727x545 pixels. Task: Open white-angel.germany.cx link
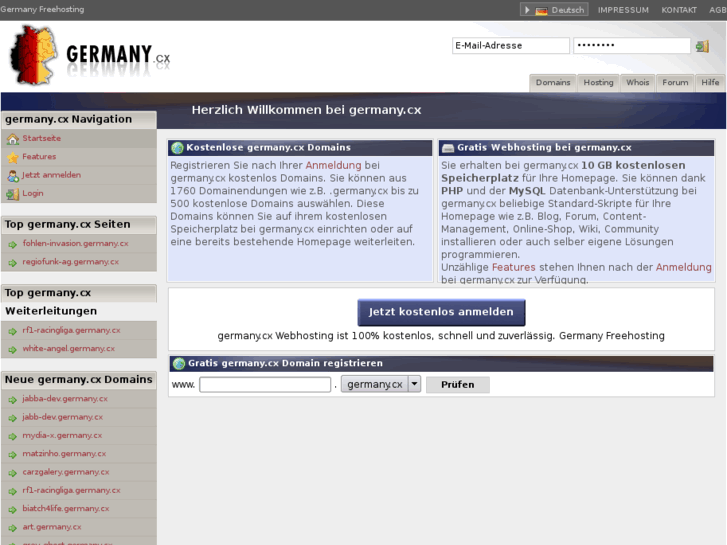(69, 349)
